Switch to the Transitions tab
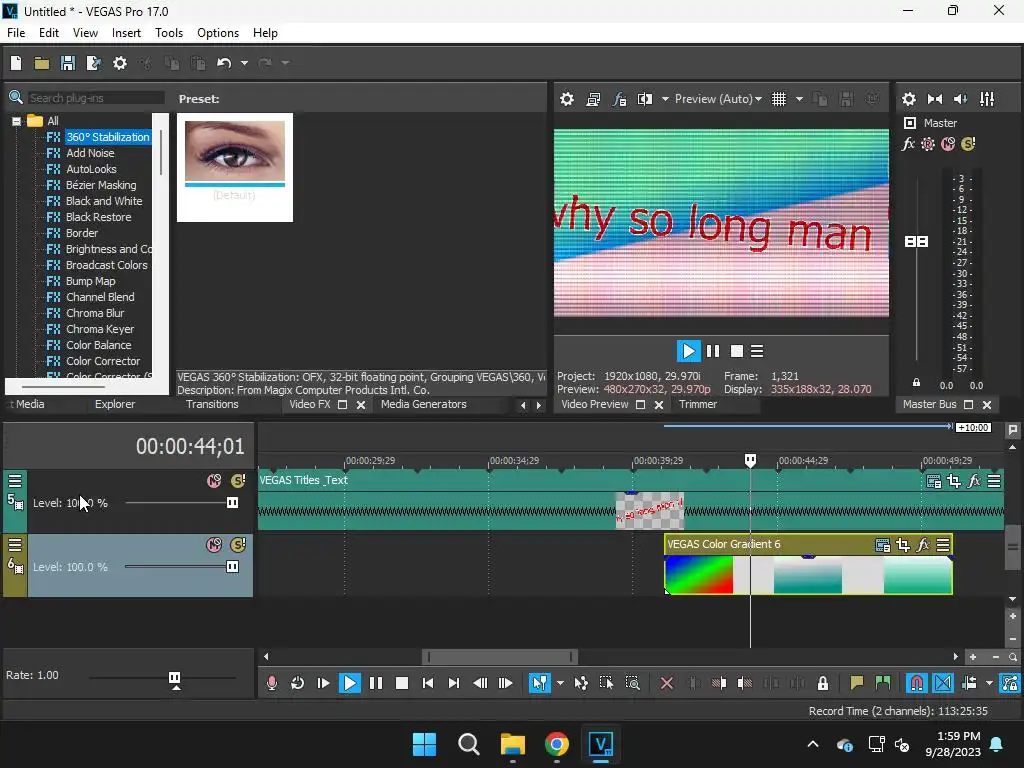The height and width of the screenshot is (768, 1024). click(212, 404)
